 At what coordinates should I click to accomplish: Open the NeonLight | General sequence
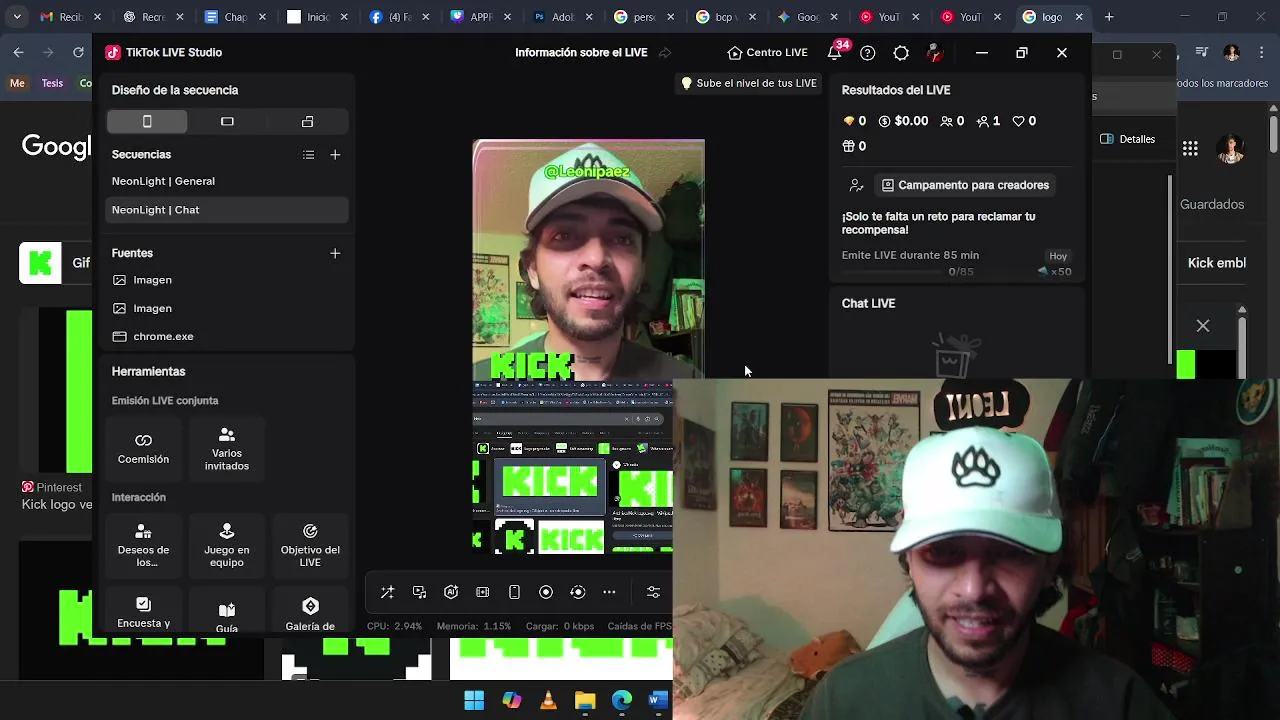pyautogui.click(x=227, y=181)
